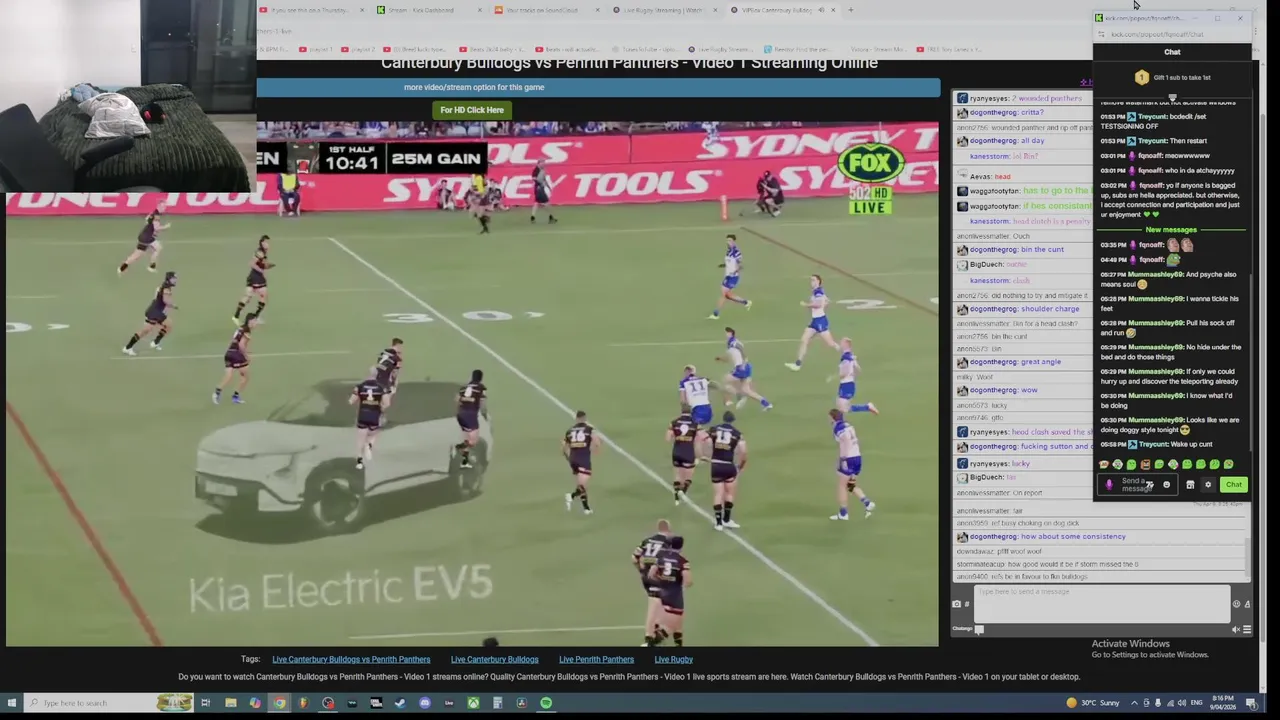
Task: Open the Xbox app from taskbar
Action: coord(473,703)
